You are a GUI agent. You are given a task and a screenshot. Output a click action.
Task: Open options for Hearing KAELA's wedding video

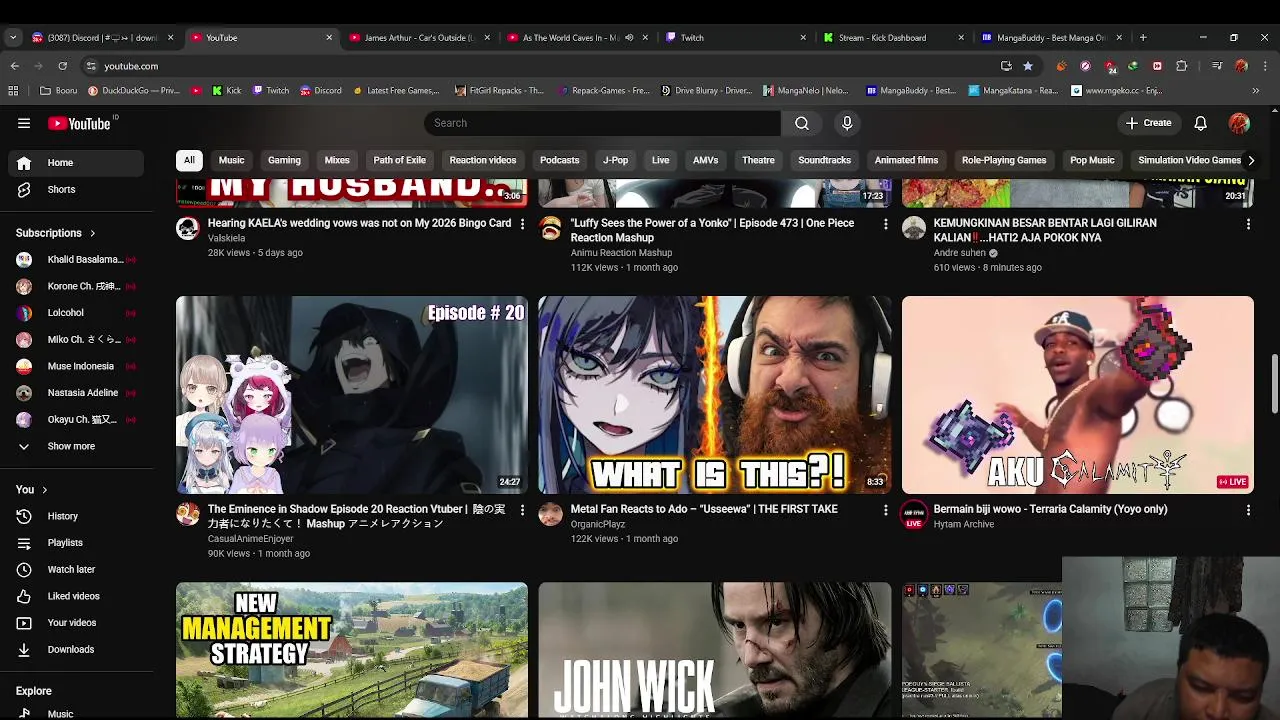click(x=522, y=224)
